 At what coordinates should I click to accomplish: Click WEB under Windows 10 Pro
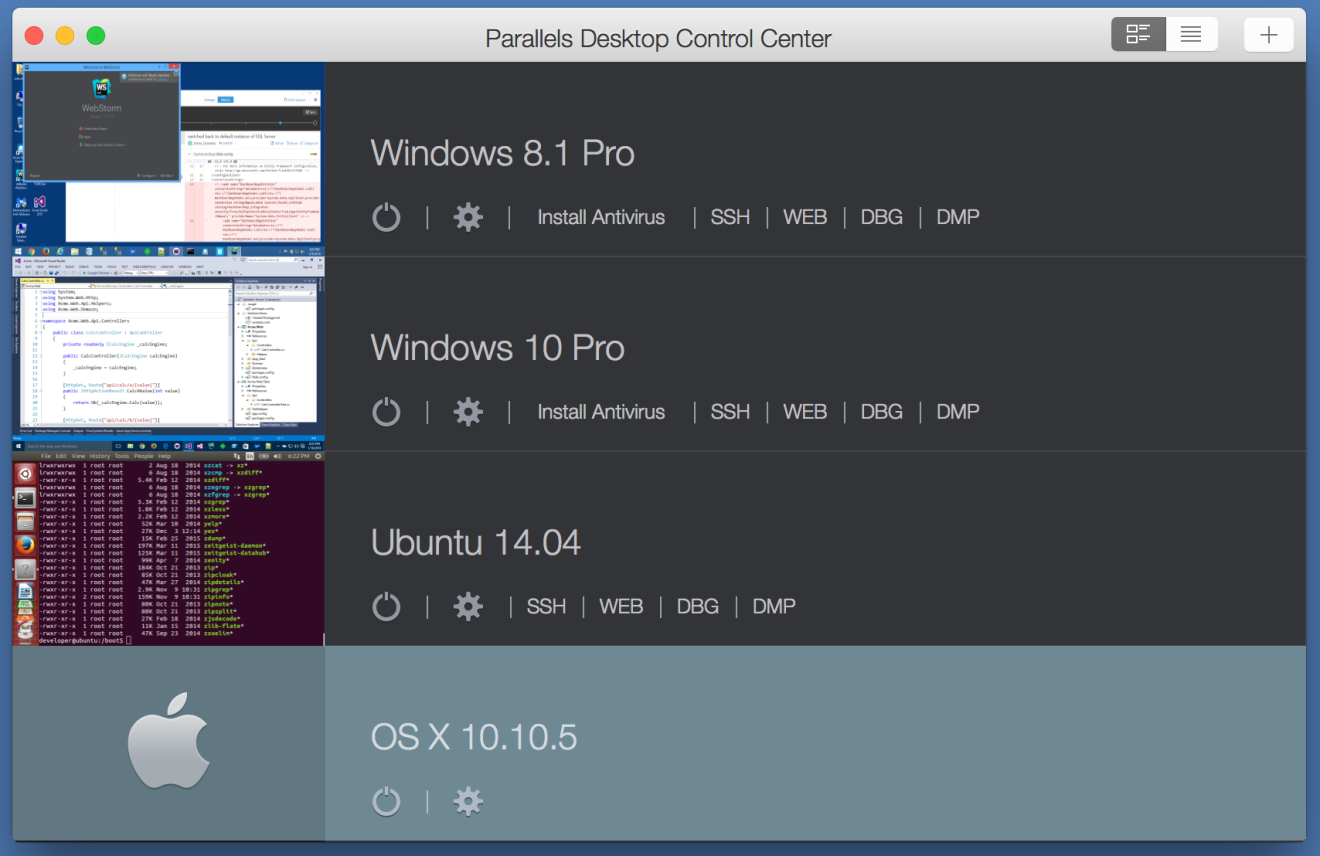(x=805, y=412)
